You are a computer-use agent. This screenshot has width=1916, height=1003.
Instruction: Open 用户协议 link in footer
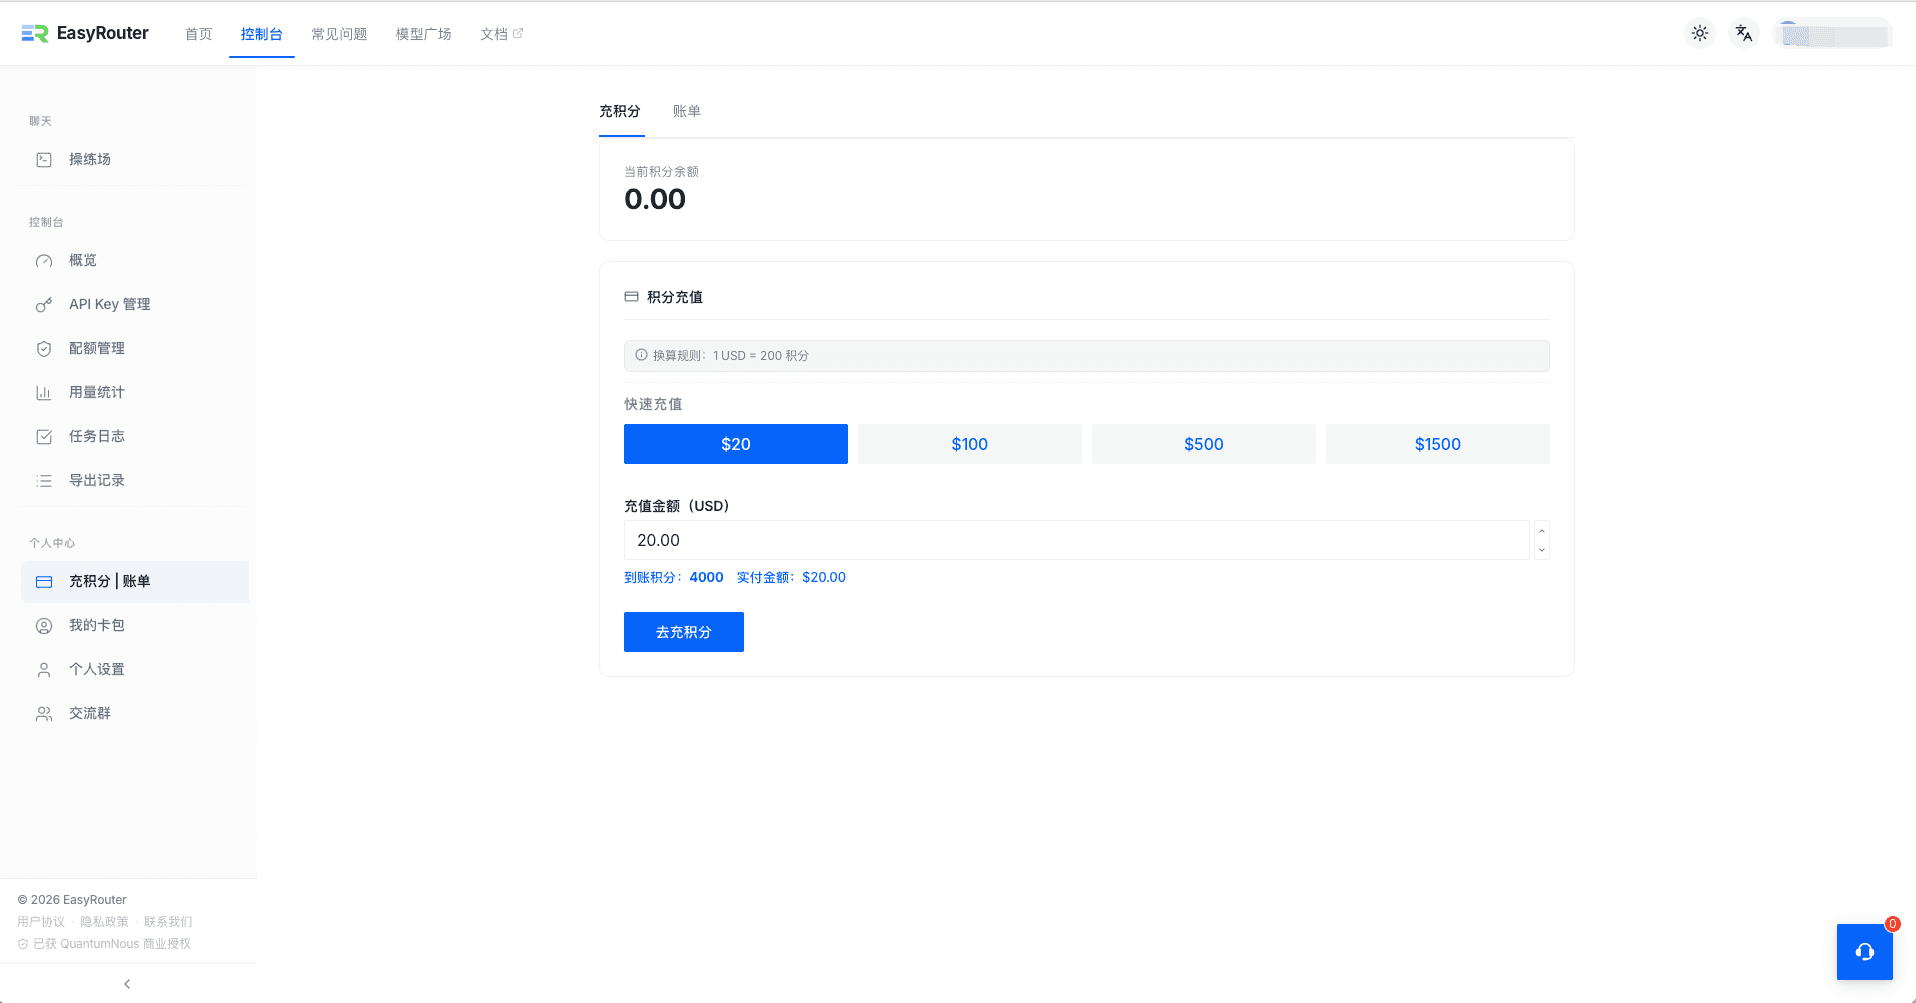41,922
